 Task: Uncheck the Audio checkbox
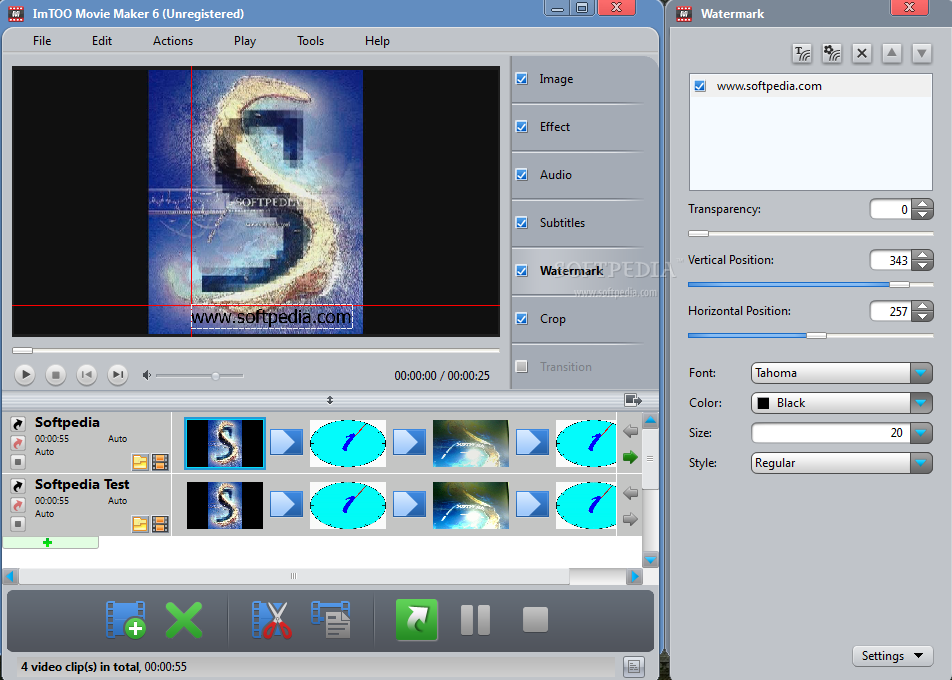pyautogui.click(x=522, y=174)
